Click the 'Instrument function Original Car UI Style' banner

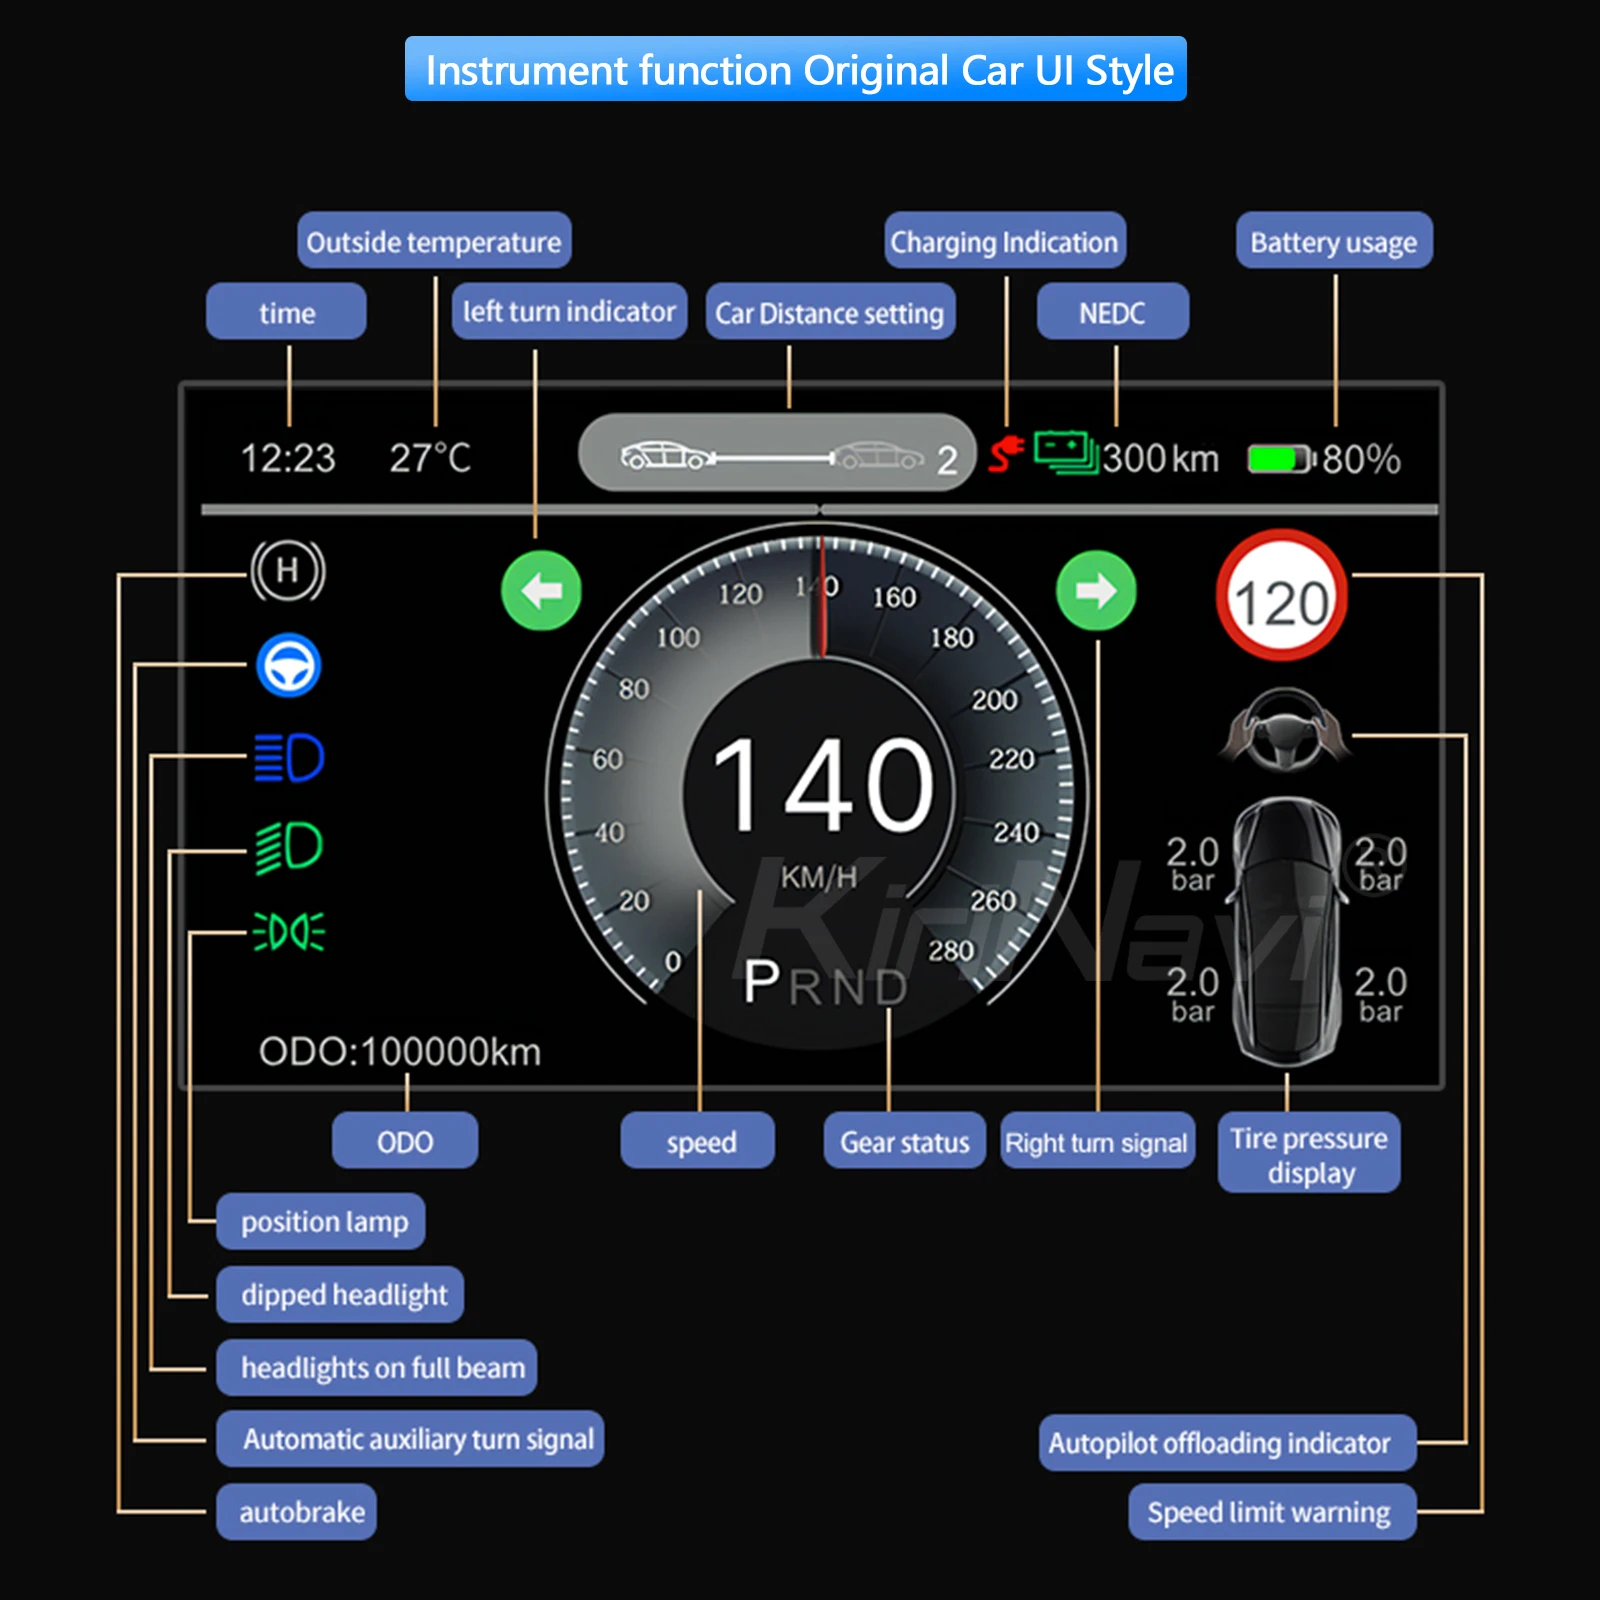796,69
